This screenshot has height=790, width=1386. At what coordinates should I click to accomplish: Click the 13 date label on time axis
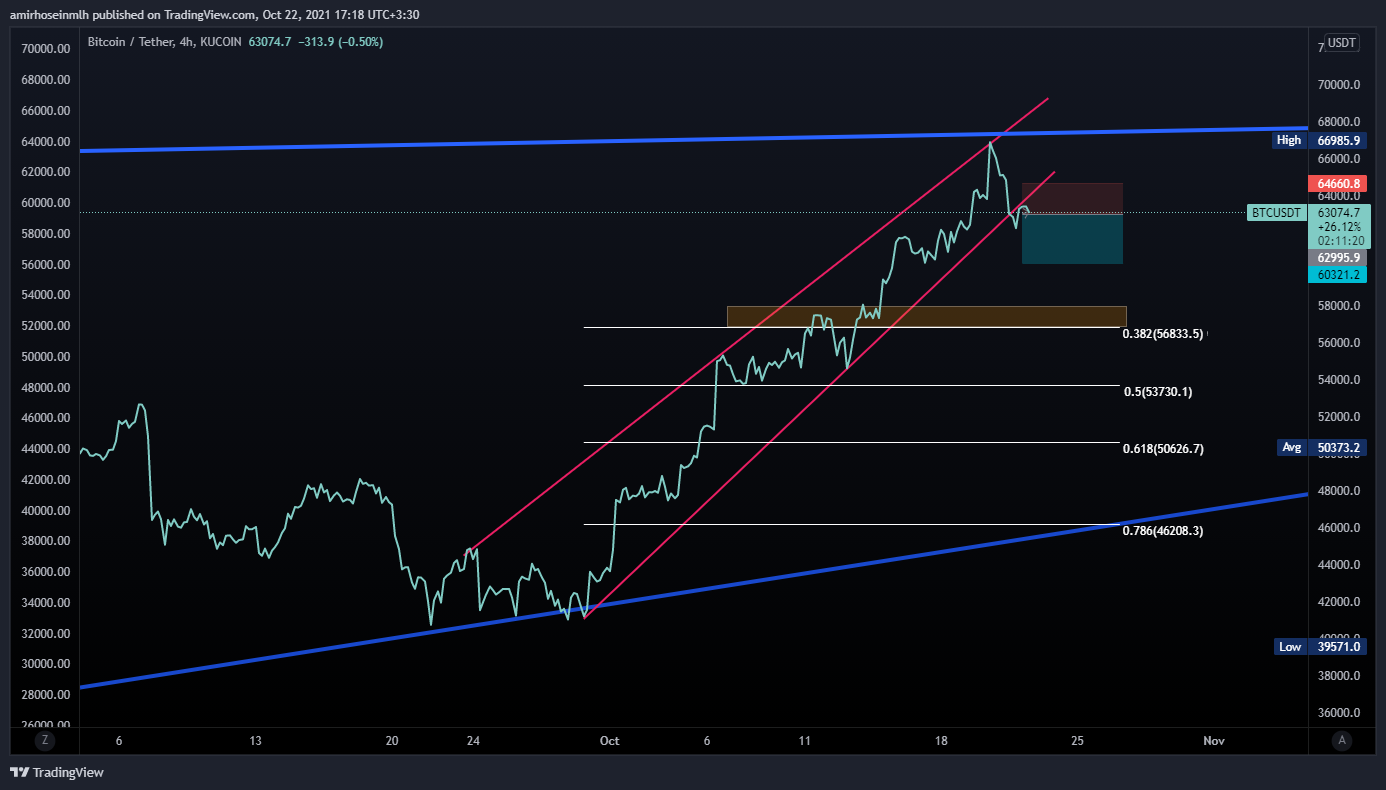tap(256, 741)
